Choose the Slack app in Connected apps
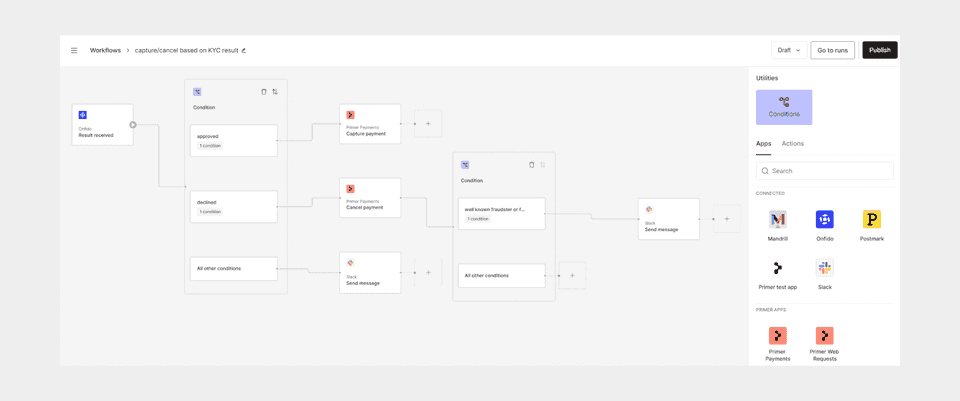Screen dimensions: 960x401 [825, 268]
